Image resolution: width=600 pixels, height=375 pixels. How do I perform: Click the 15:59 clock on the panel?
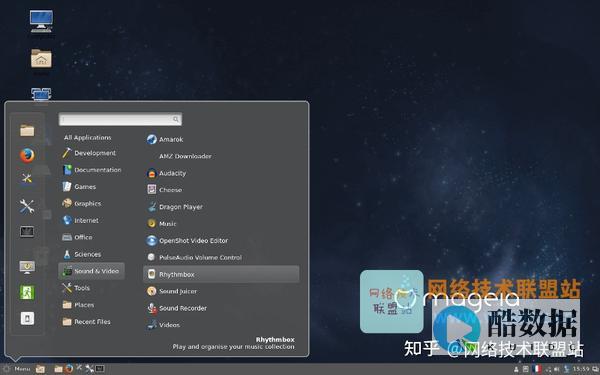pyautogui.click(x=581, y=369)
